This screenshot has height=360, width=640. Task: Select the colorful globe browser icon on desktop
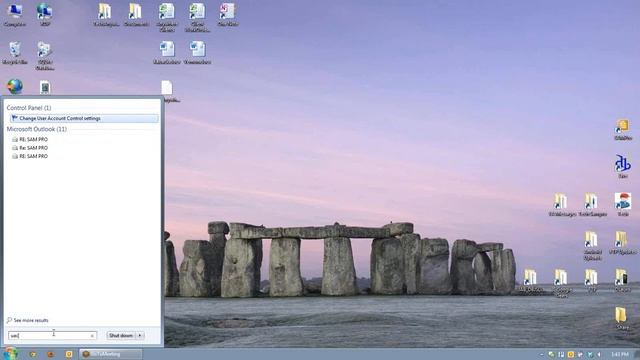click(15, 86)
